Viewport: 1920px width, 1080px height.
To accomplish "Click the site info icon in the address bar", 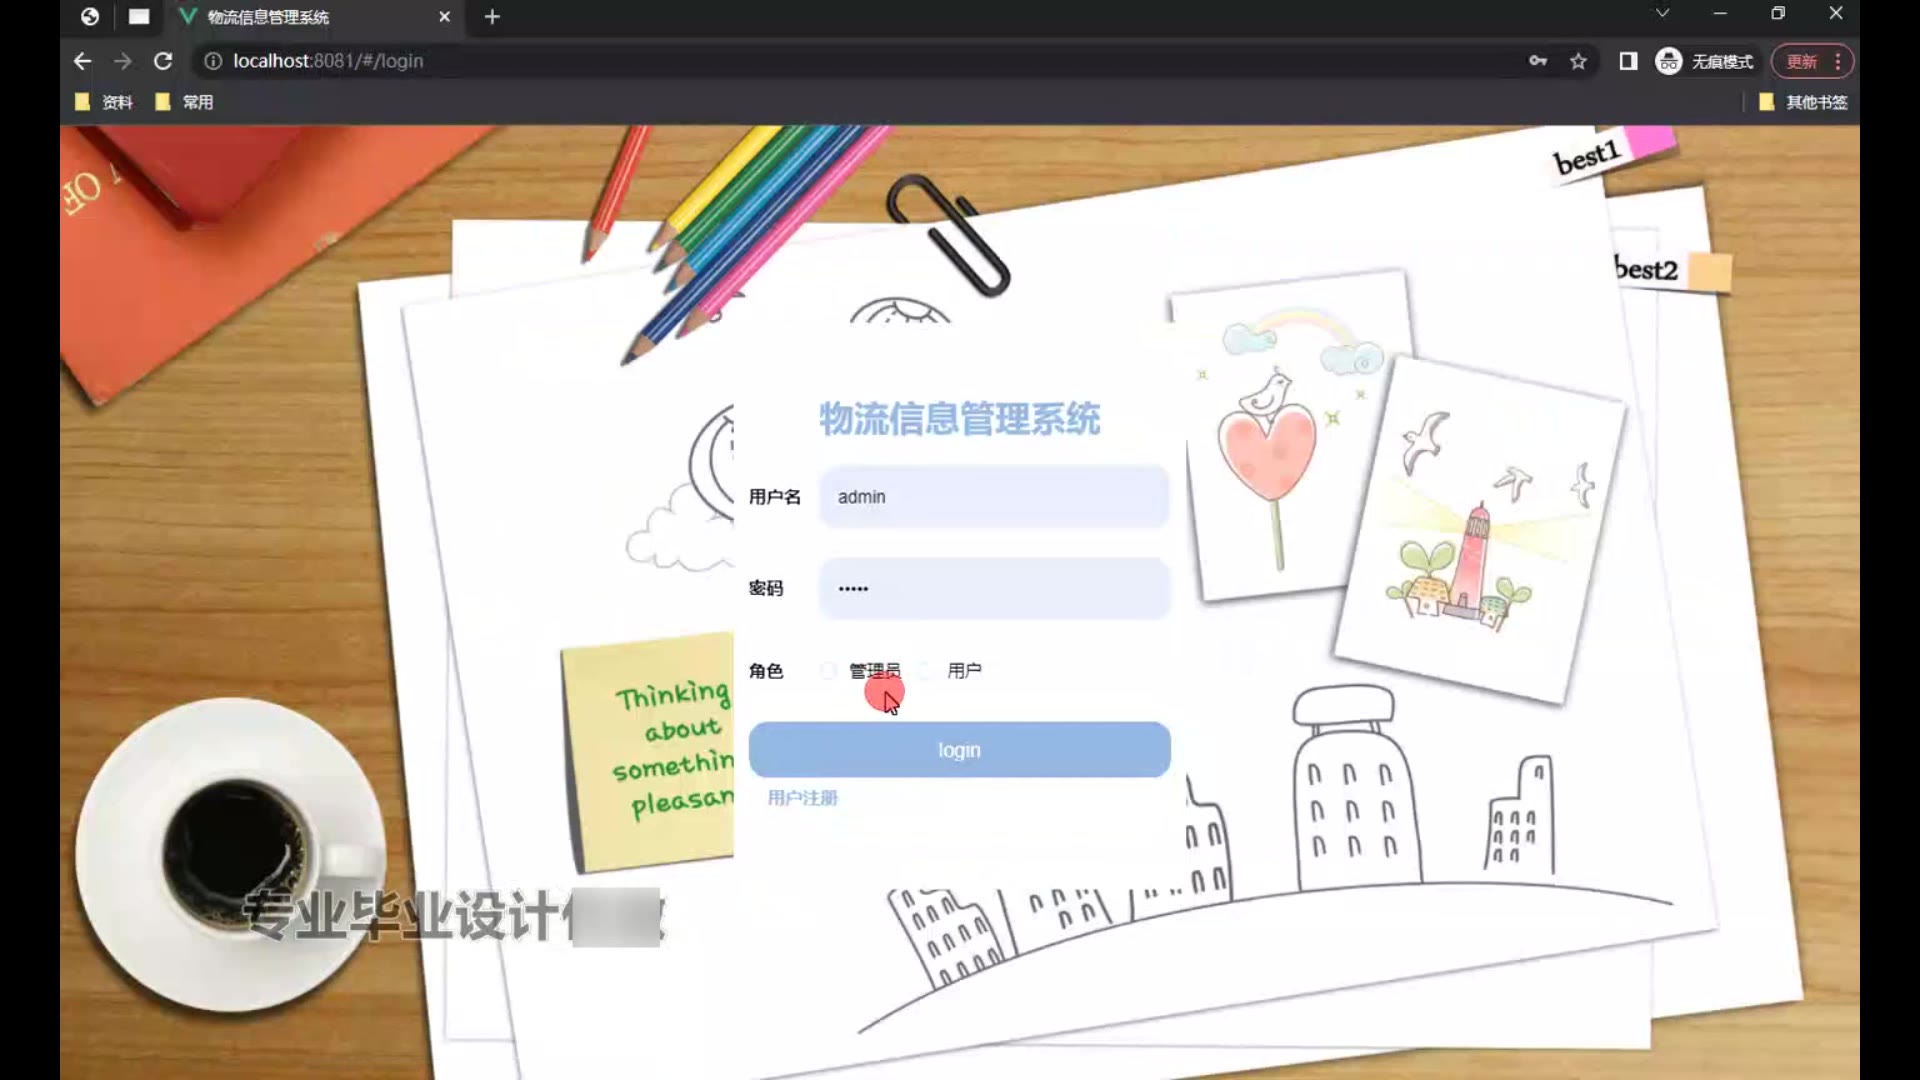I will (213, 61).
